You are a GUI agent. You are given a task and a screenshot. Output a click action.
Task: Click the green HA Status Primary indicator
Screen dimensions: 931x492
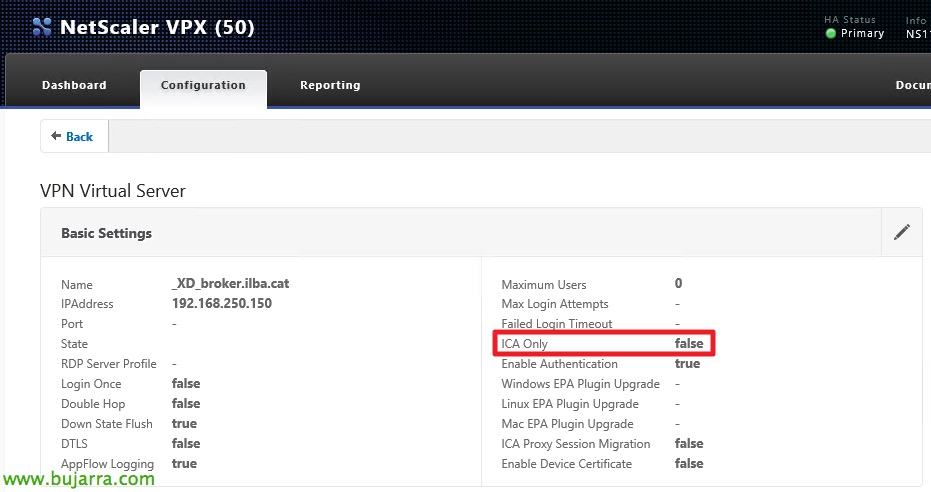831,34
